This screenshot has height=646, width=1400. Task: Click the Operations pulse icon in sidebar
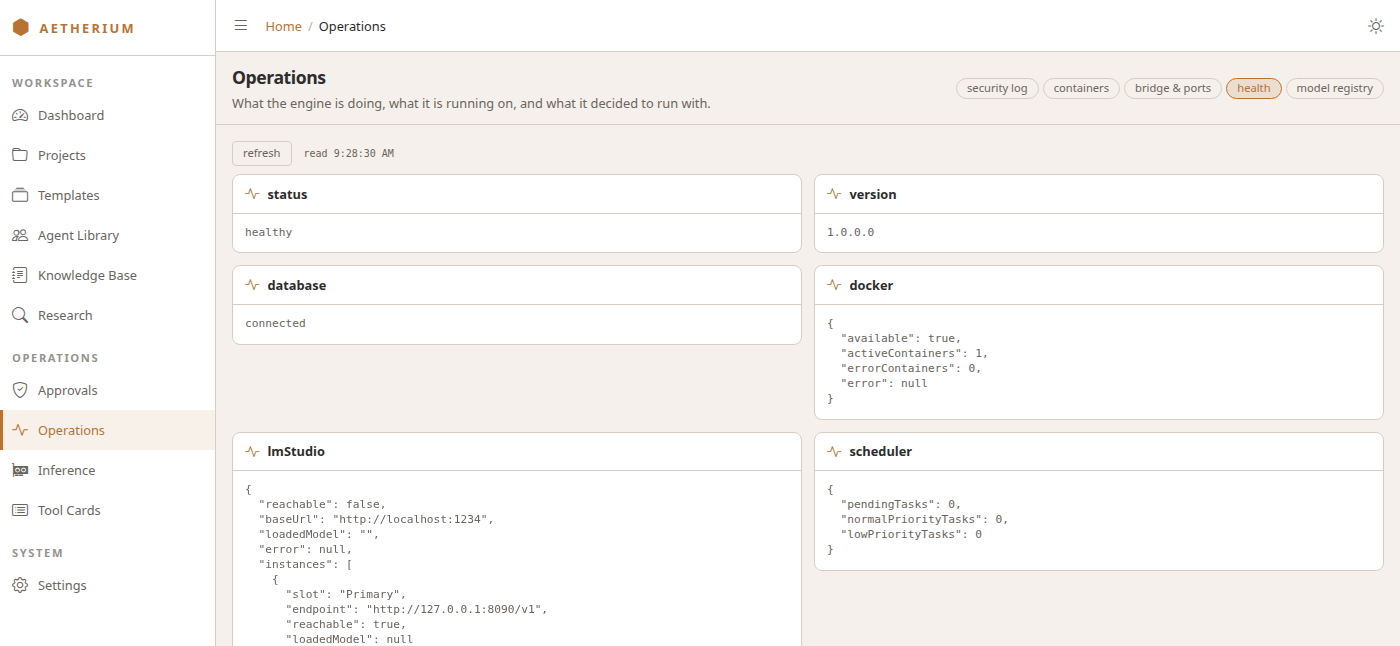point(20,430)
